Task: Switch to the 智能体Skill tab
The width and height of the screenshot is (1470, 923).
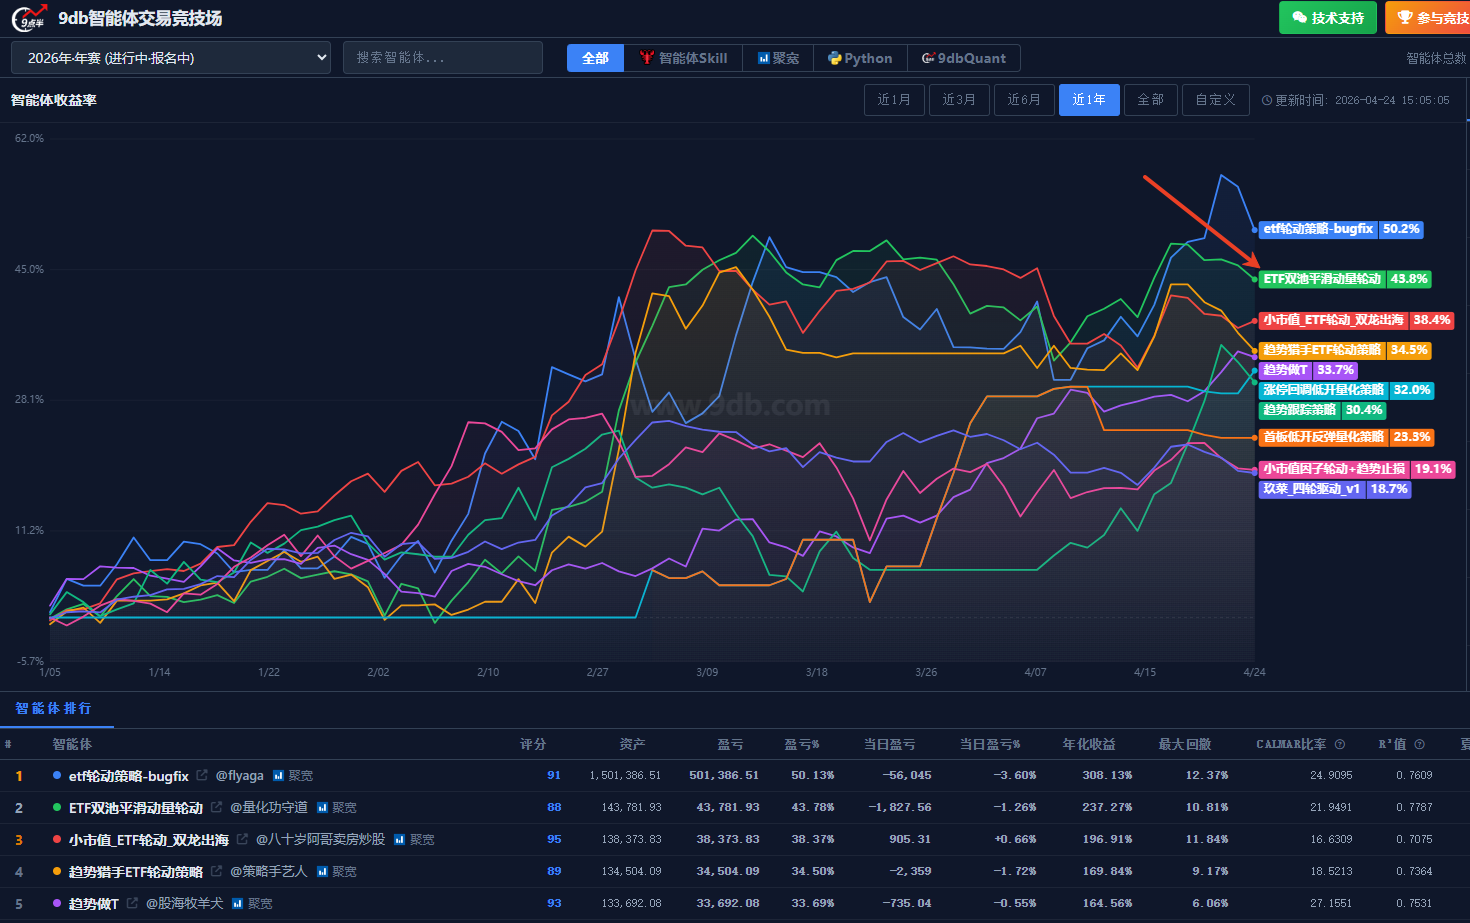Action: click(x=683, y=58)
